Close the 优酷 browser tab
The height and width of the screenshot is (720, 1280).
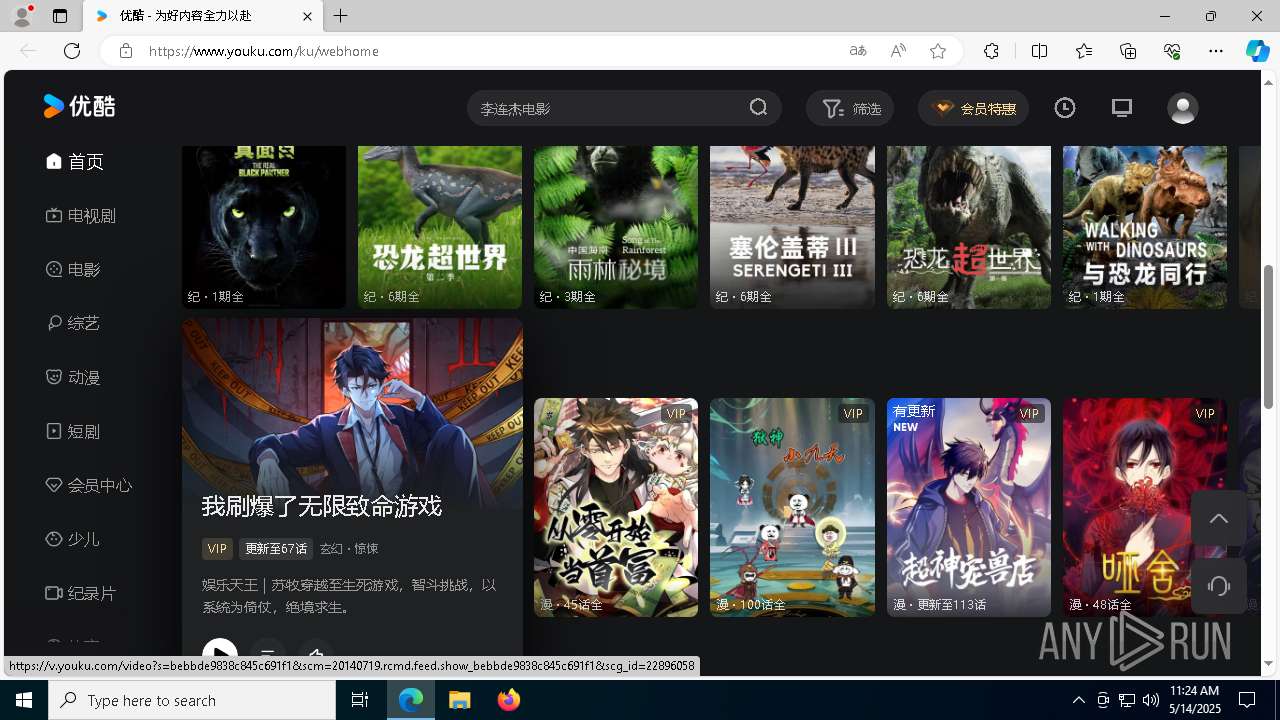(307, 16)
